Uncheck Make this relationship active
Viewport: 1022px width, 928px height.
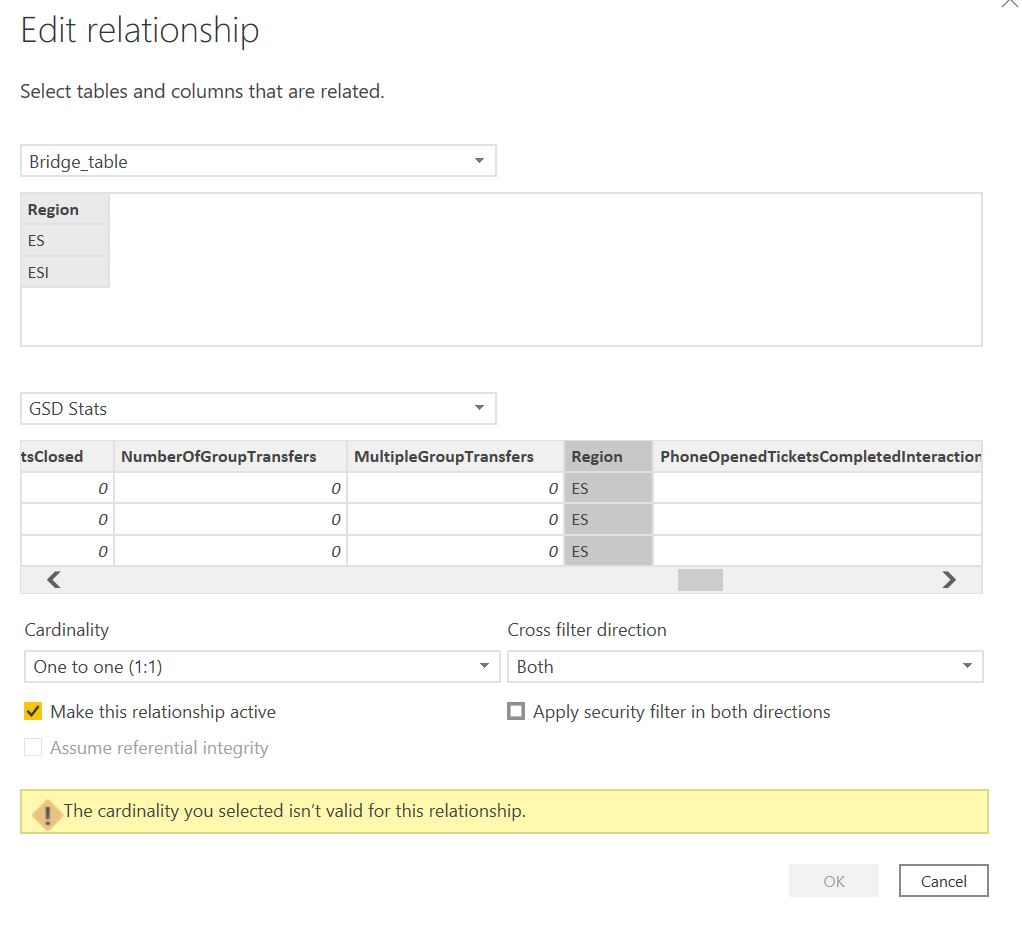[x=33, y=711]
